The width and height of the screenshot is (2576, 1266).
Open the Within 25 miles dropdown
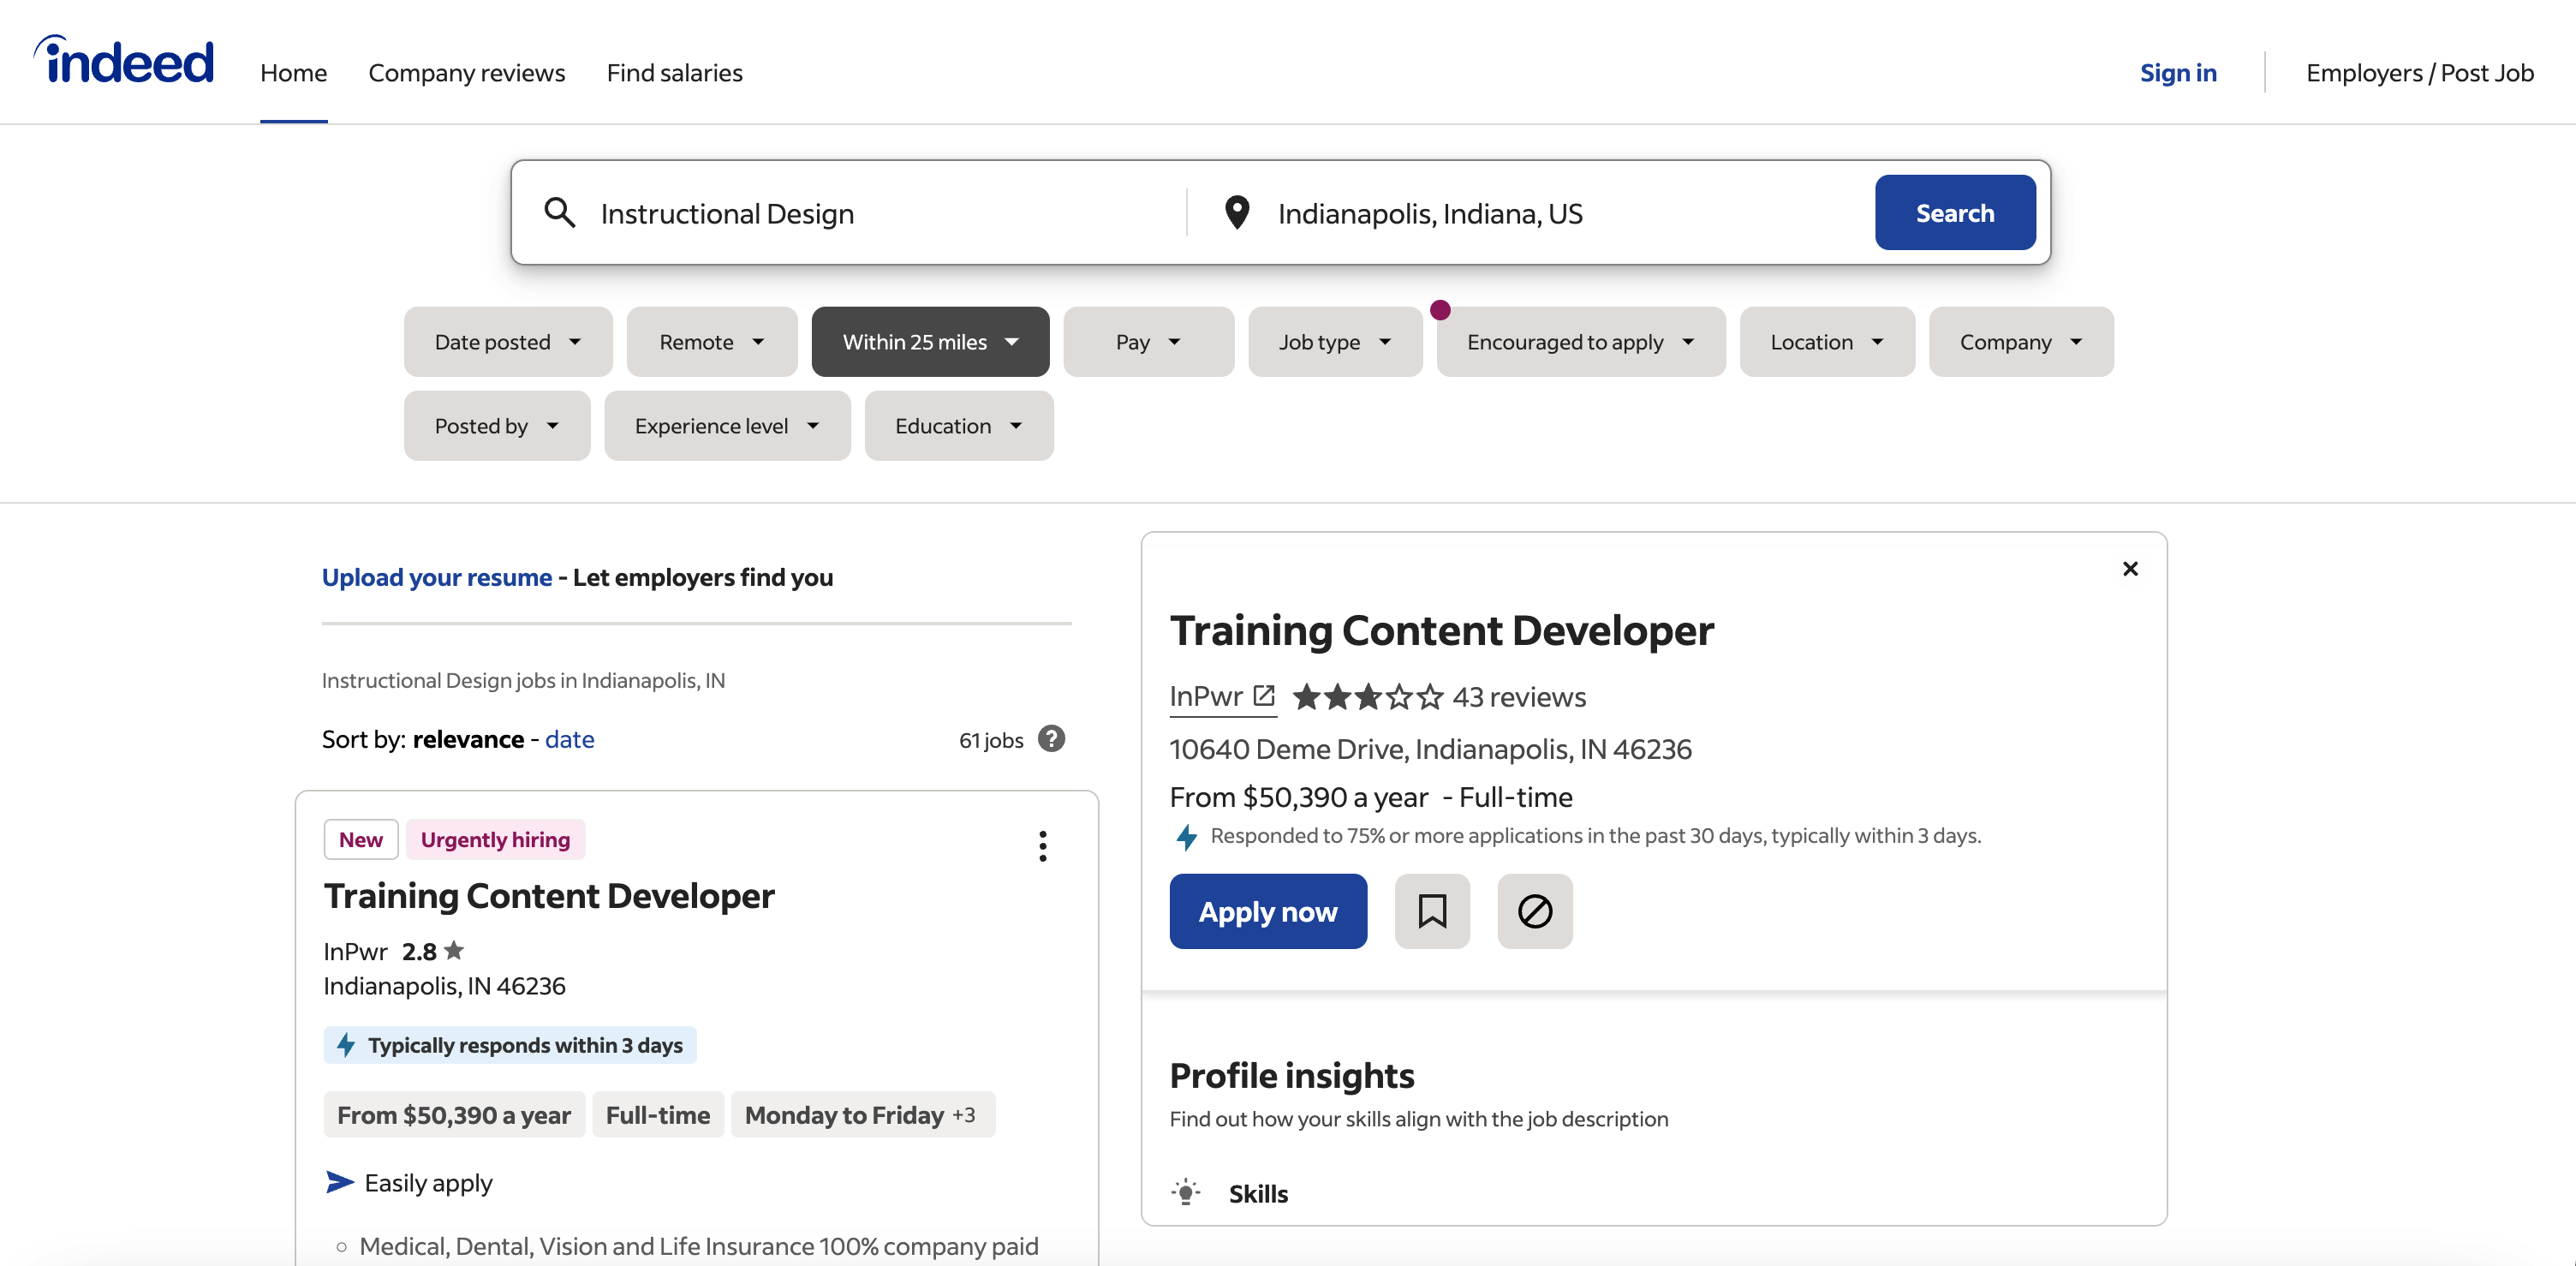[930, 342]
